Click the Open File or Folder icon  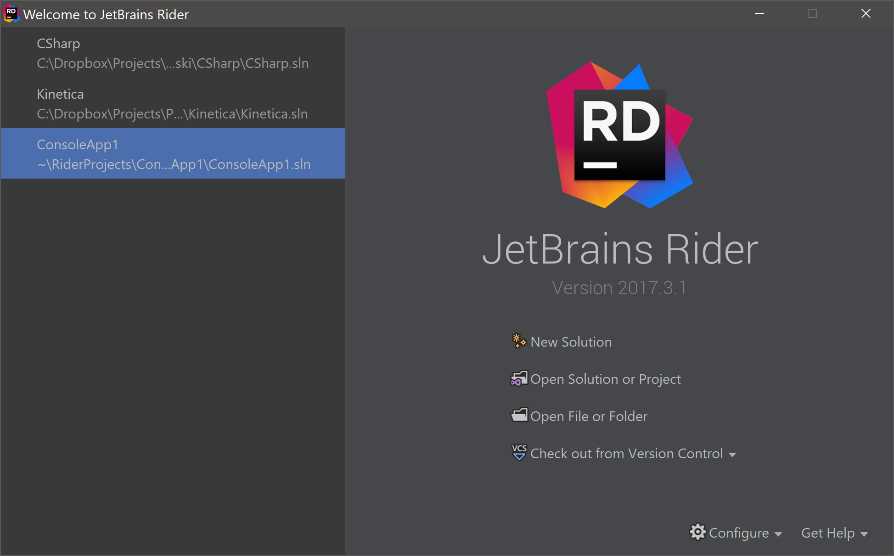[519, 415]
